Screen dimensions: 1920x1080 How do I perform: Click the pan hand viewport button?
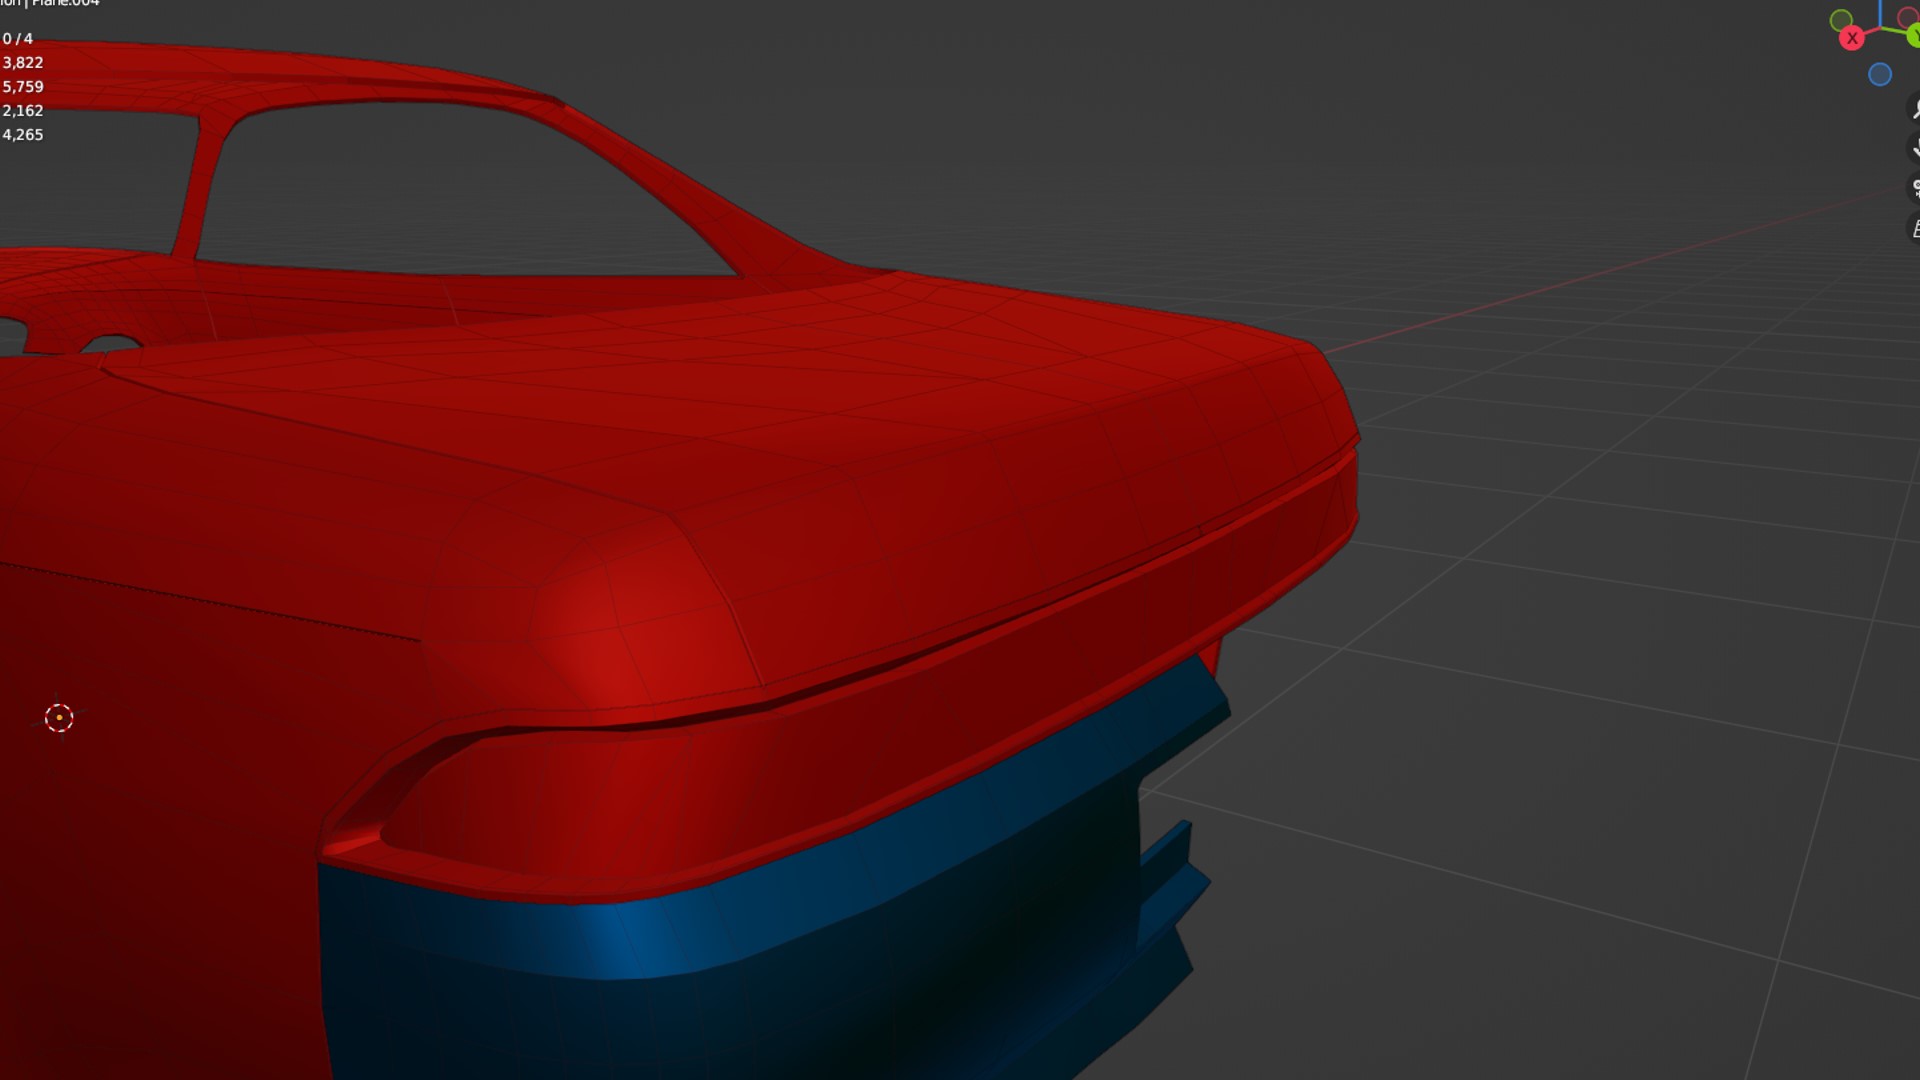[x=1914, y=148]
